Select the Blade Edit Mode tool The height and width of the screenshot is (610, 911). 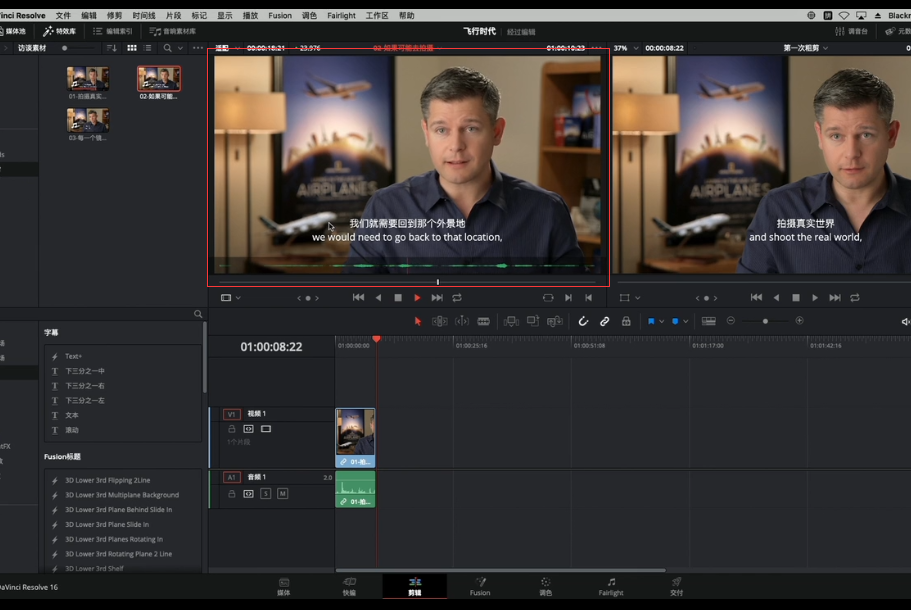[483, 321]
